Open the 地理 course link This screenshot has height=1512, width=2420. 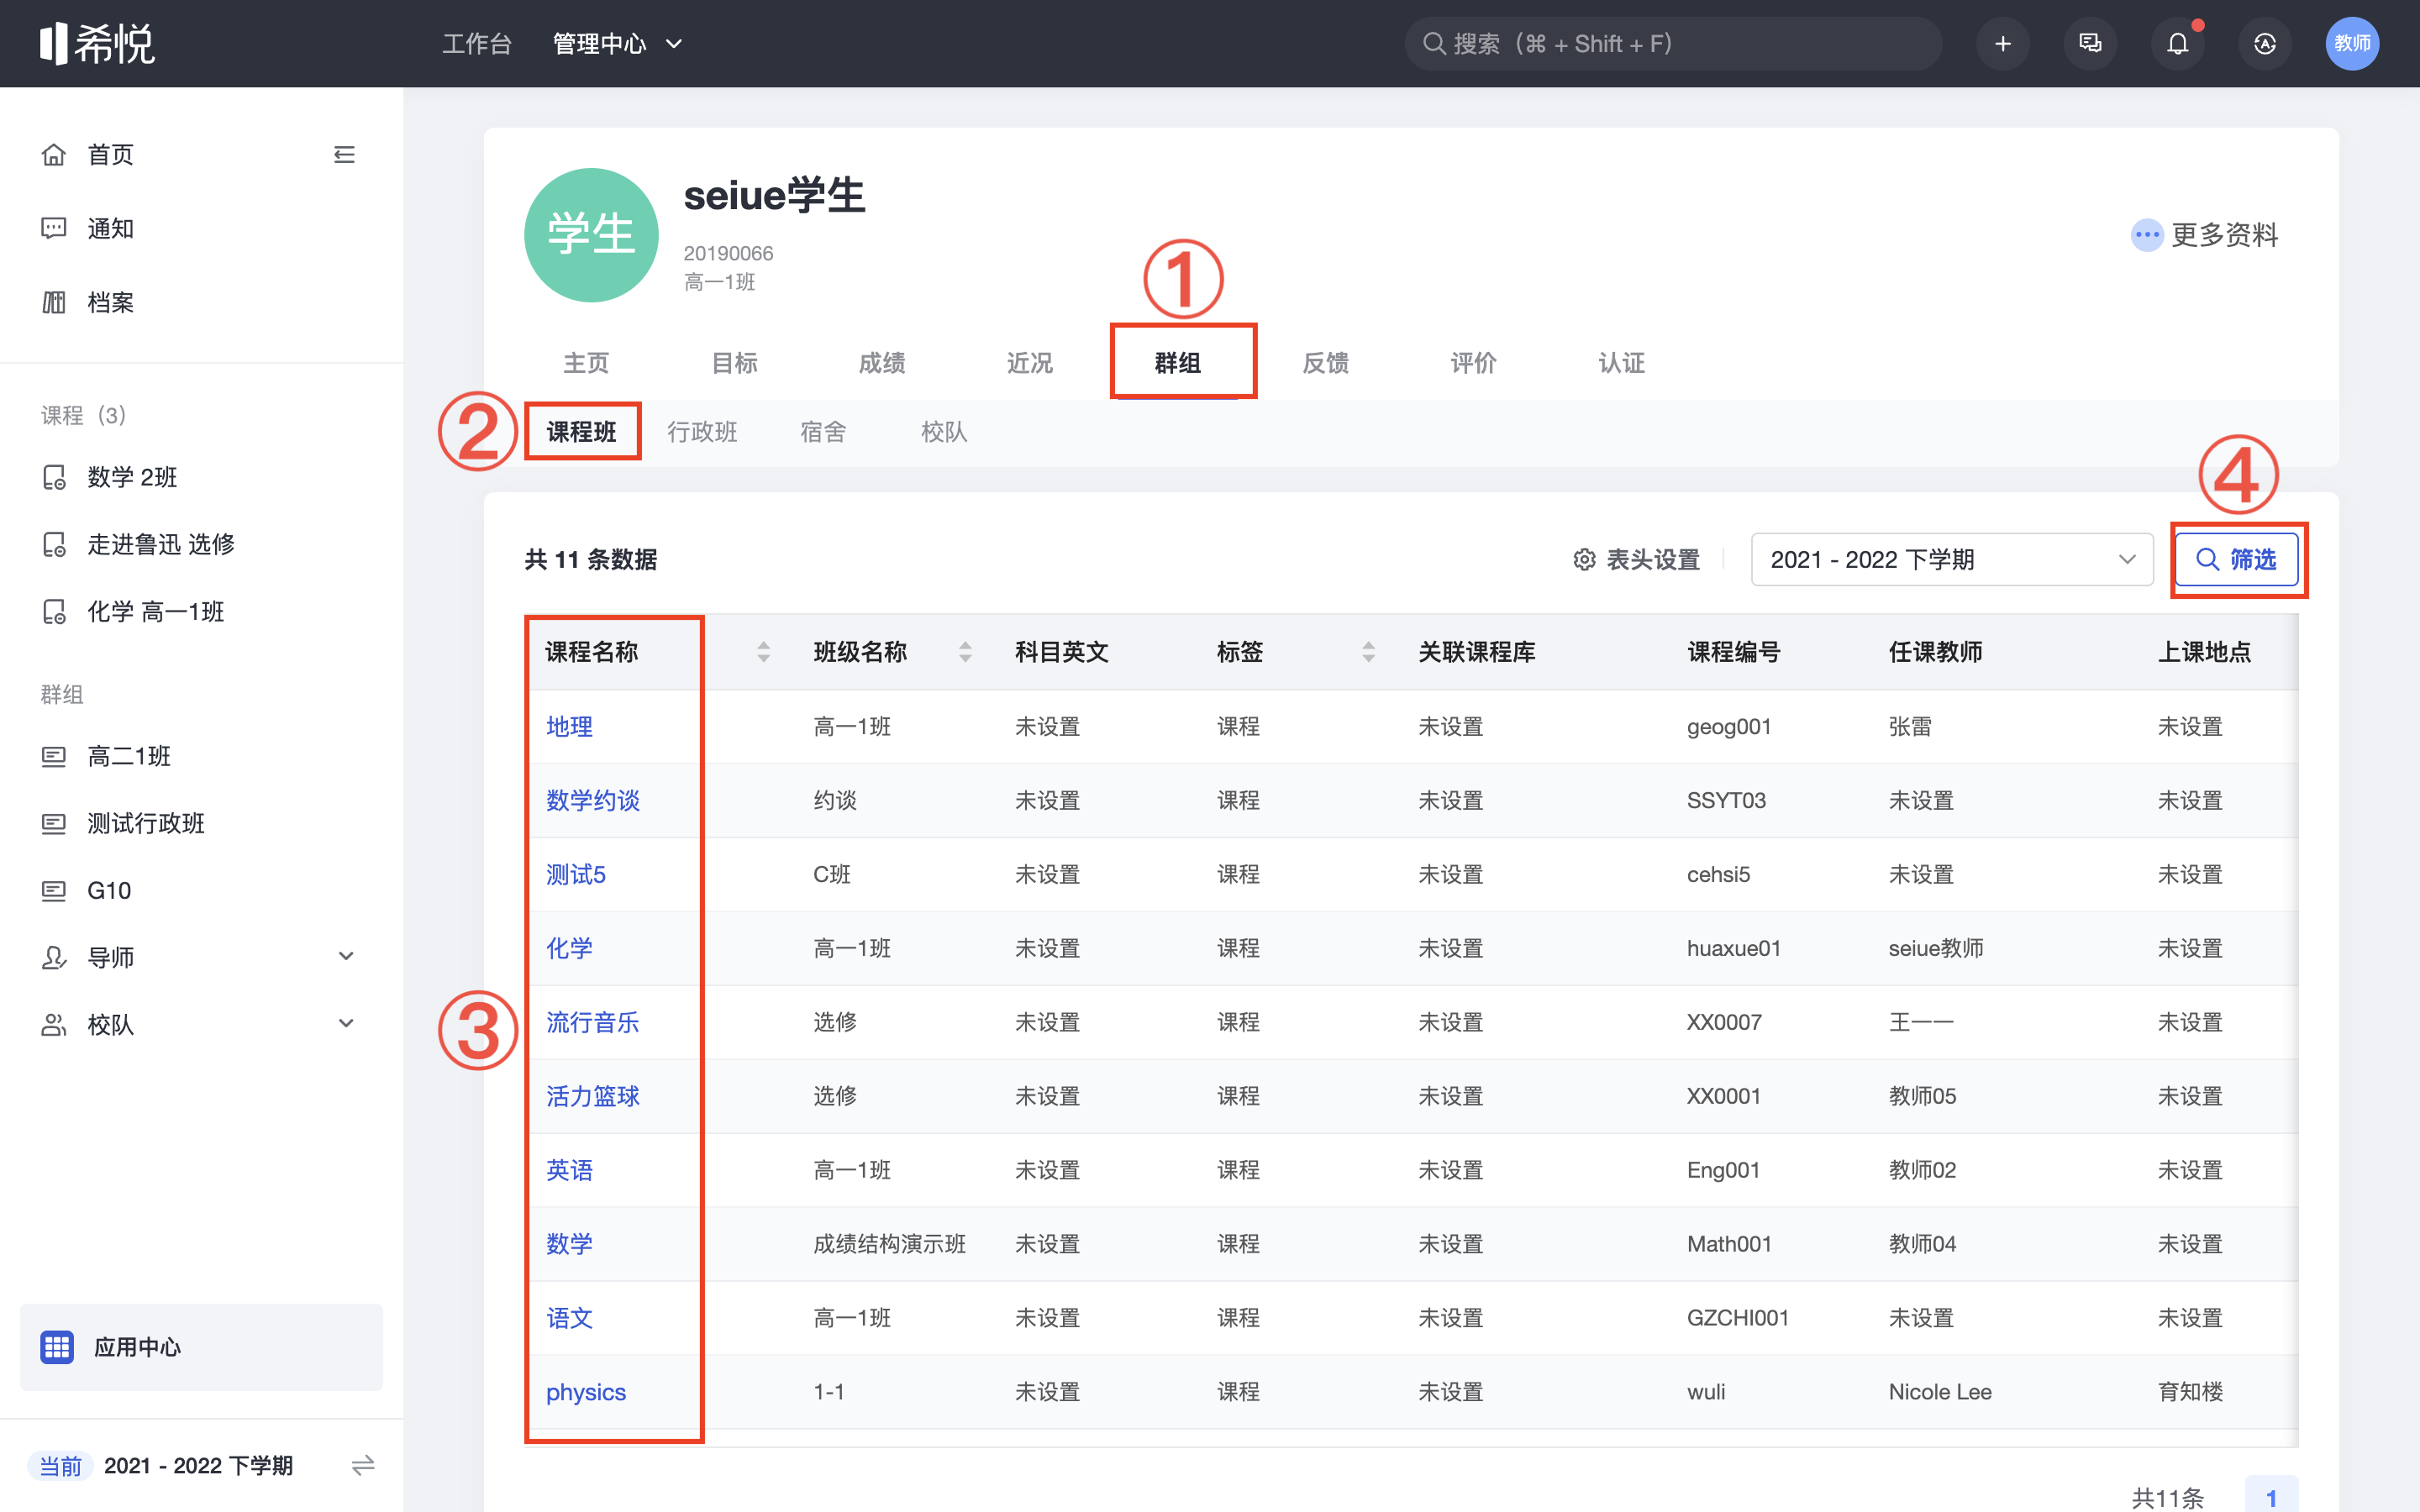pos(569,727)
